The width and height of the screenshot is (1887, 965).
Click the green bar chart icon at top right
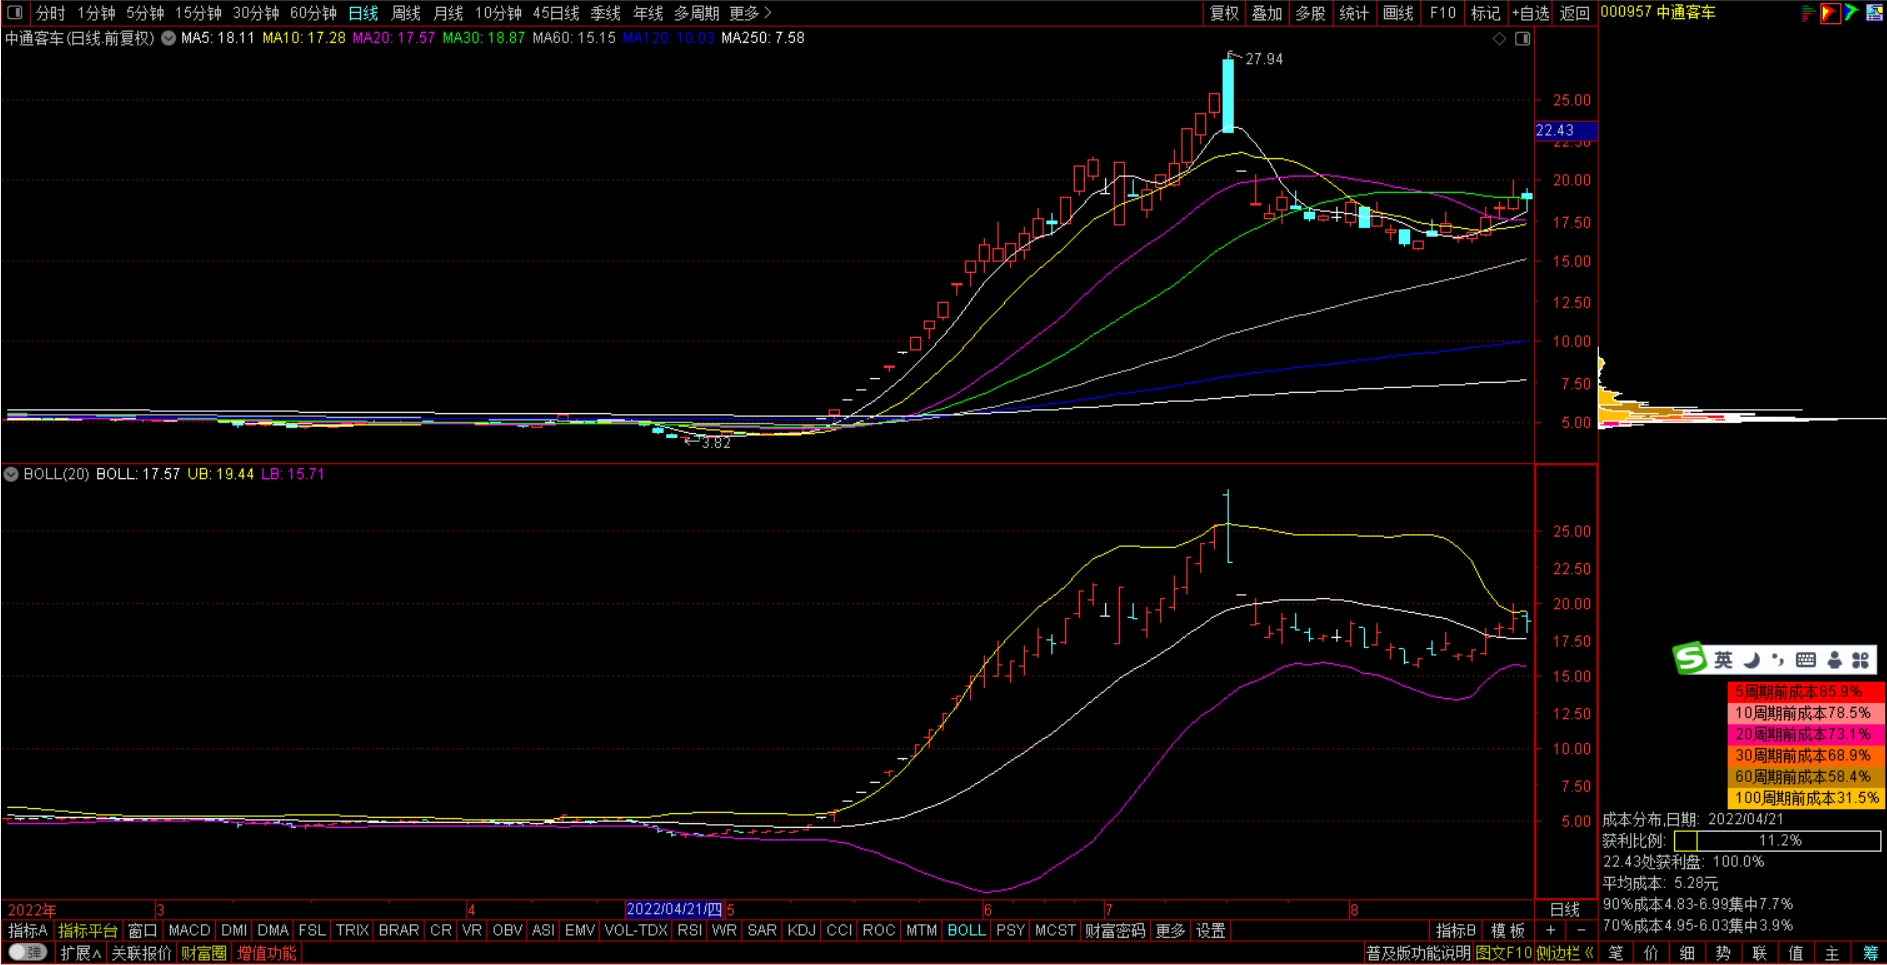click(x=1807, y=13)
